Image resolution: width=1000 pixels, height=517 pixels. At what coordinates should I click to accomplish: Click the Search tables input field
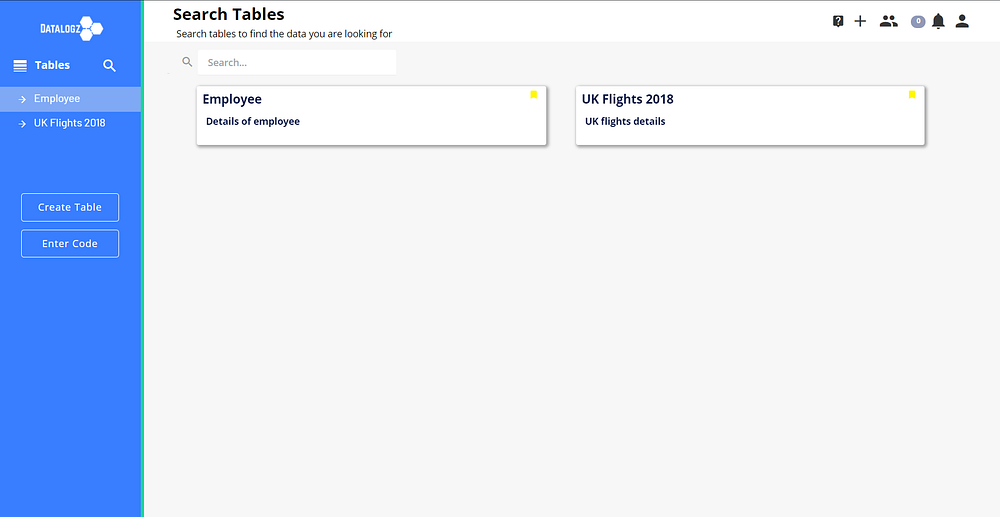coord(297,62)
